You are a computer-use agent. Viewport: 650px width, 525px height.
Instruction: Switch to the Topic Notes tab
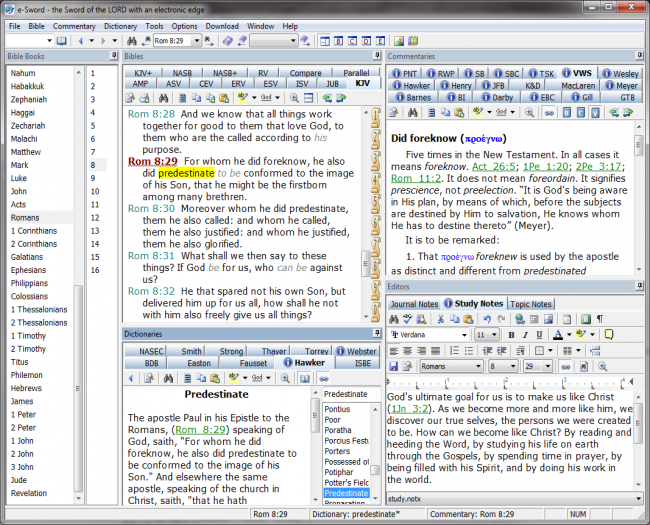pyautogui.click(x=531, y=304)
